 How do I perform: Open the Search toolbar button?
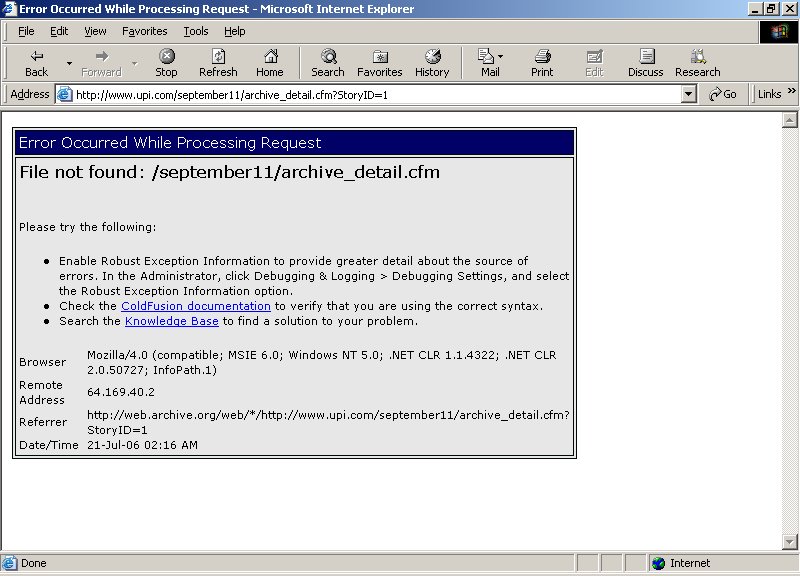tap(328, 62)
